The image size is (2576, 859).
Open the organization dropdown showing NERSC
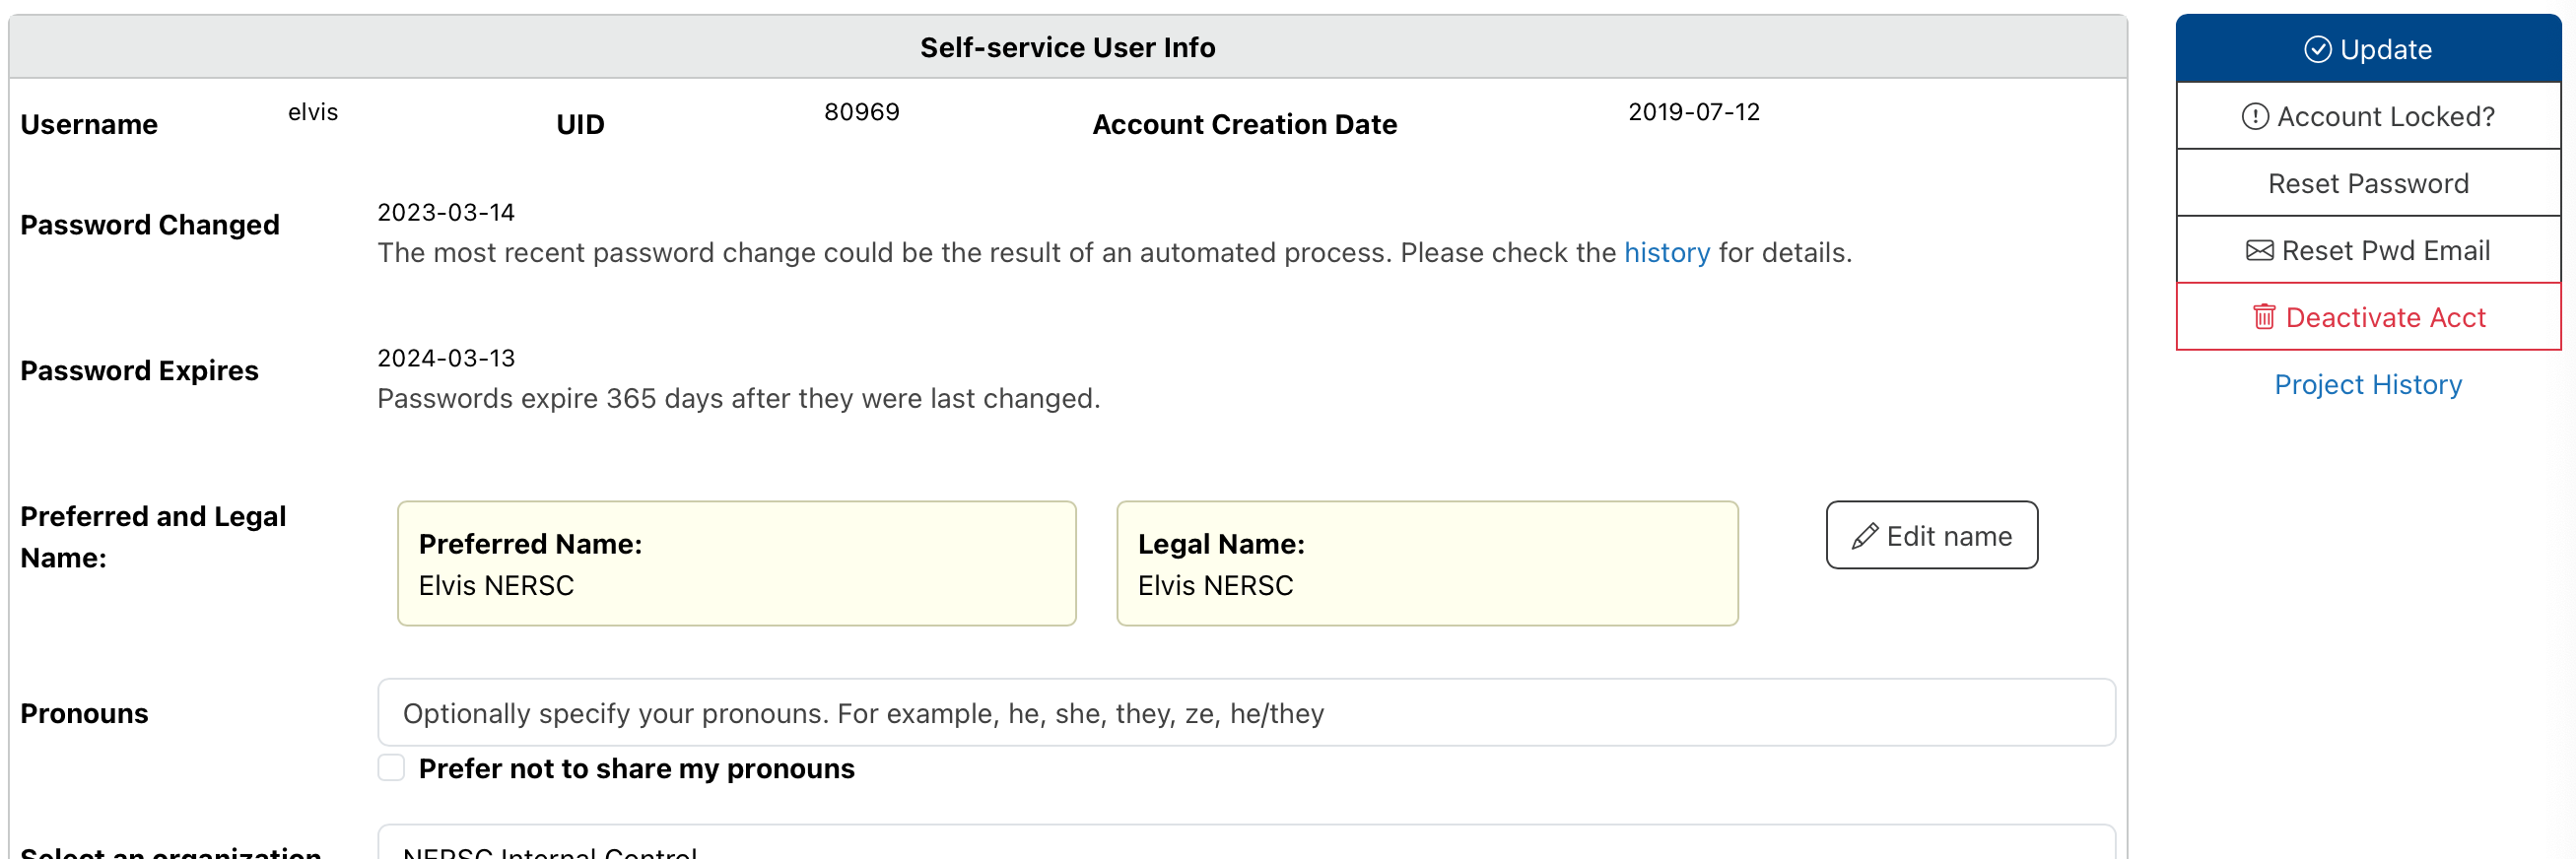[x=1245, y=847]
